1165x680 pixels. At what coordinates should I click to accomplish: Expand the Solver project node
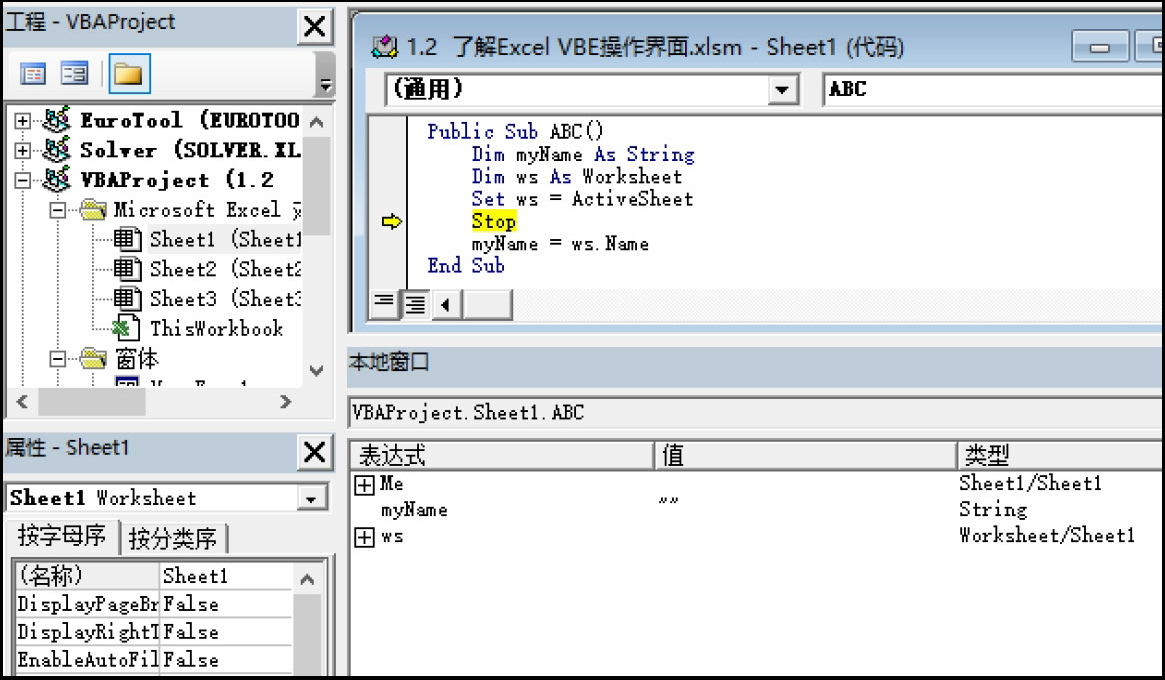tap(23, 151)
